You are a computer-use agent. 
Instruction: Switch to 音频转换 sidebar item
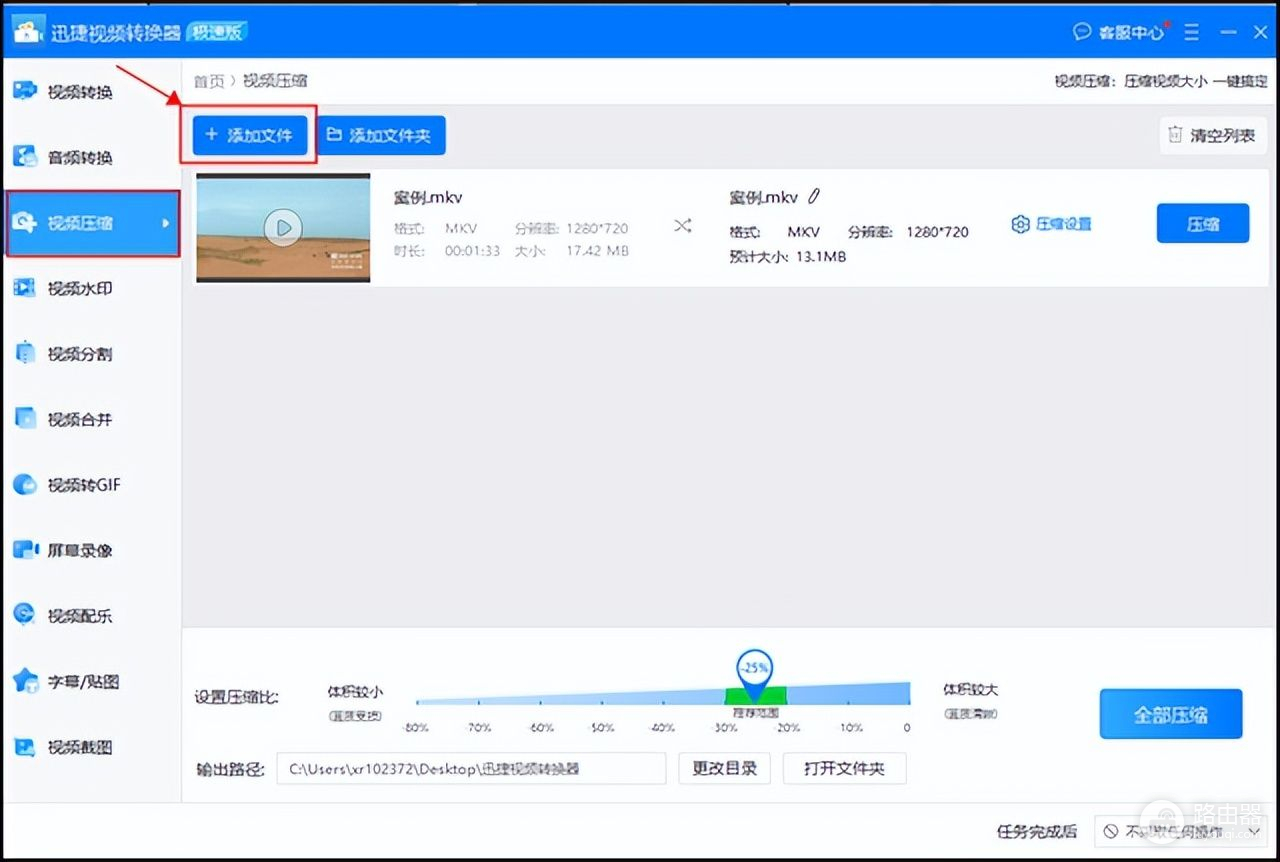(80, 157)
